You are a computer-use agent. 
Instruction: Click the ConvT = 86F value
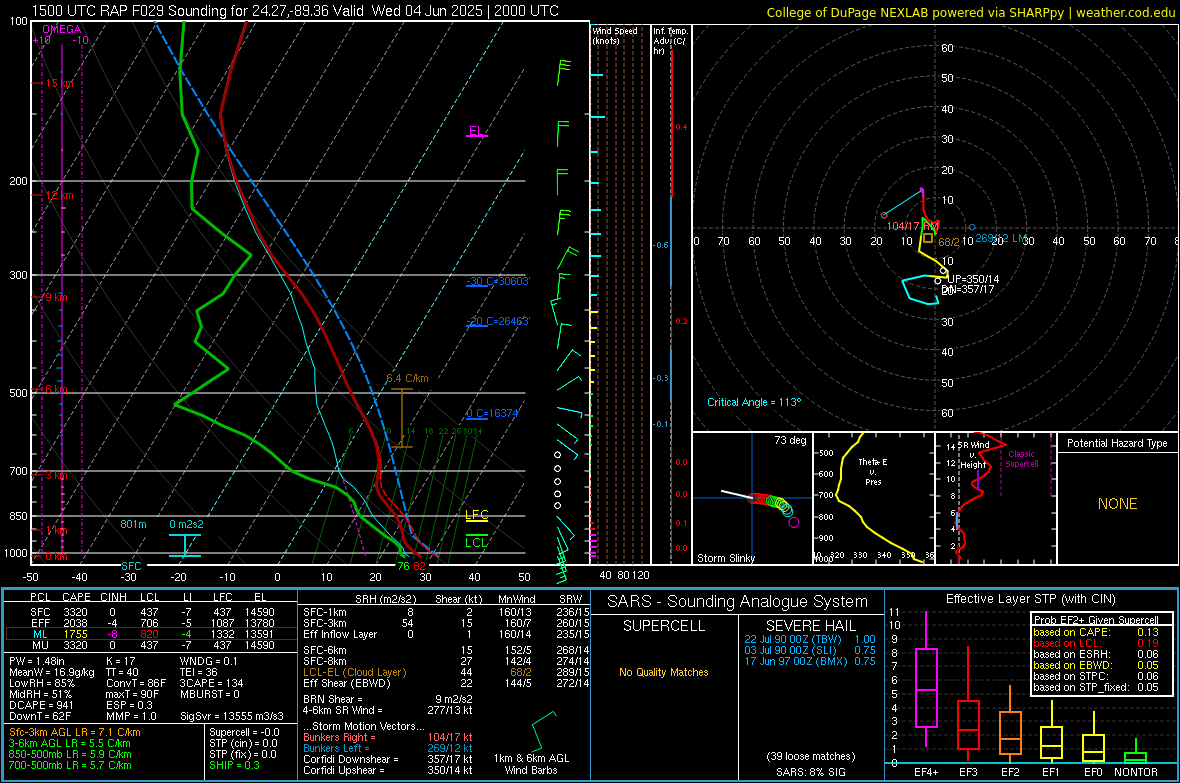tap(136, 684)
